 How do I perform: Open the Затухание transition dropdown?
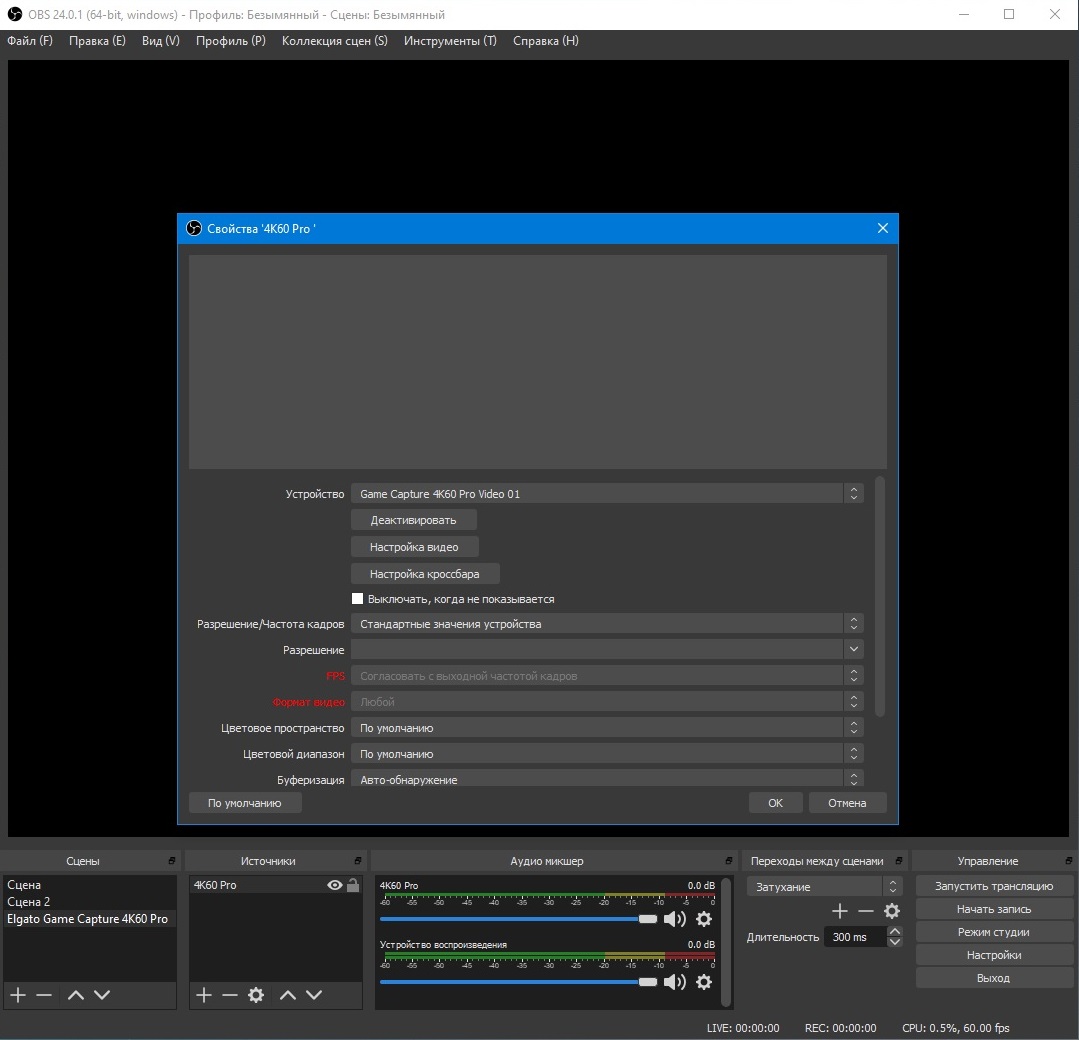point(824,887)
